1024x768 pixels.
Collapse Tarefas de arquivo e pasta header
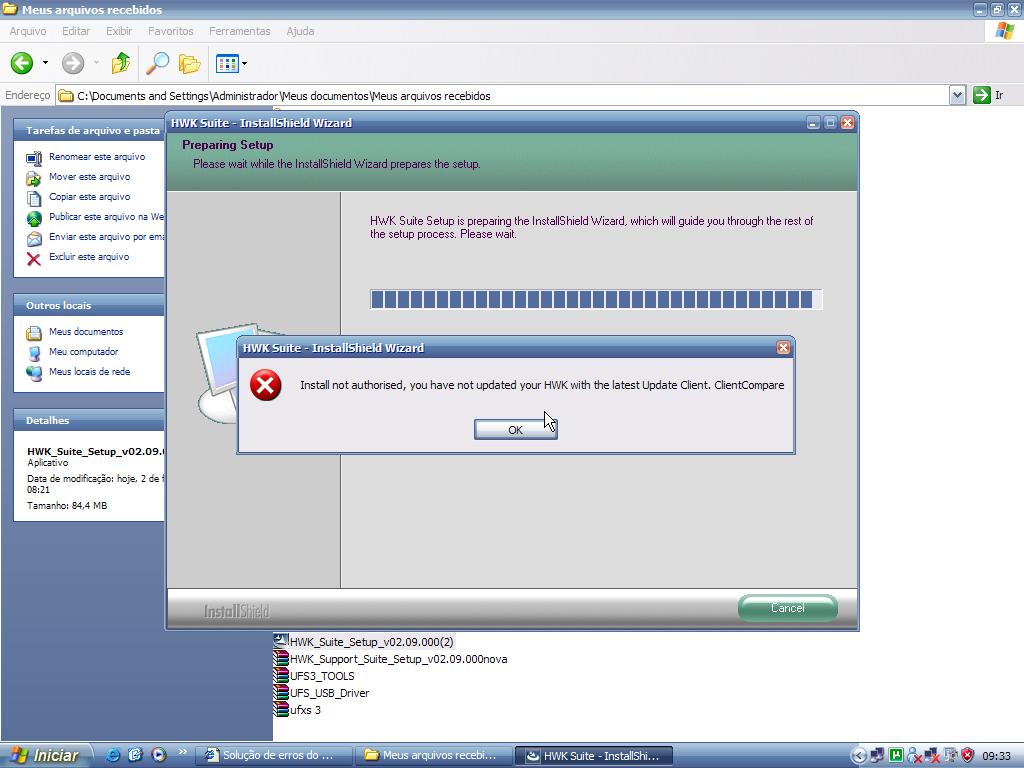click(x=89, y=130)
